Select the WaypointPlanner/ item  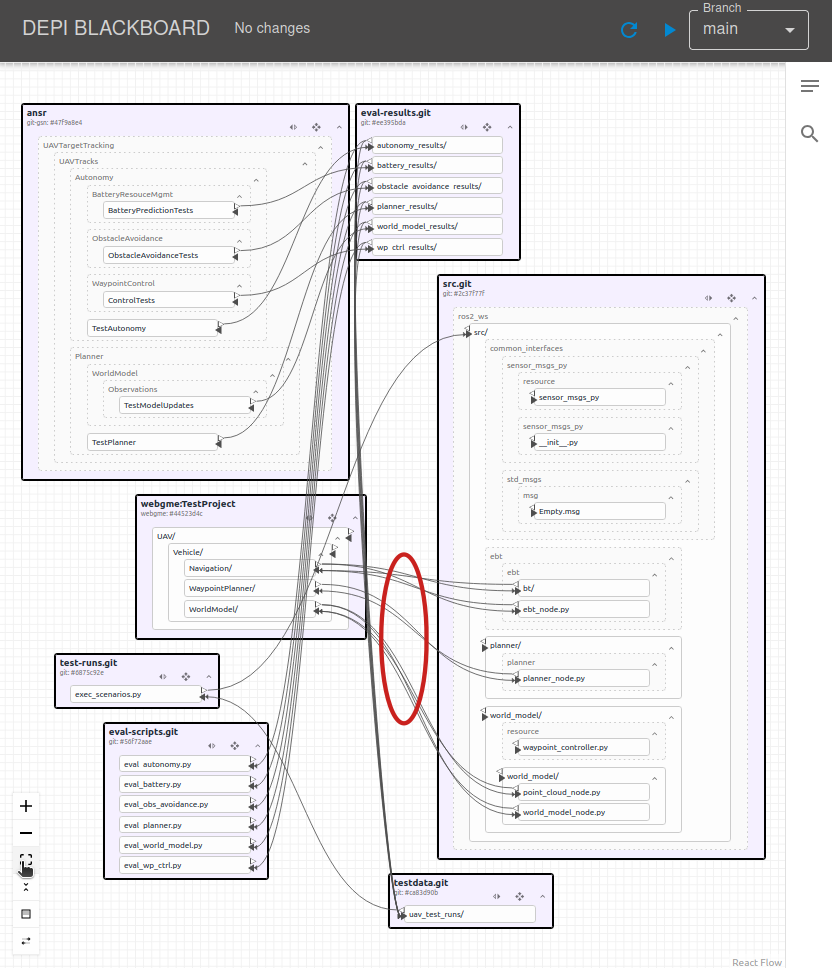[x=252, y=588]
